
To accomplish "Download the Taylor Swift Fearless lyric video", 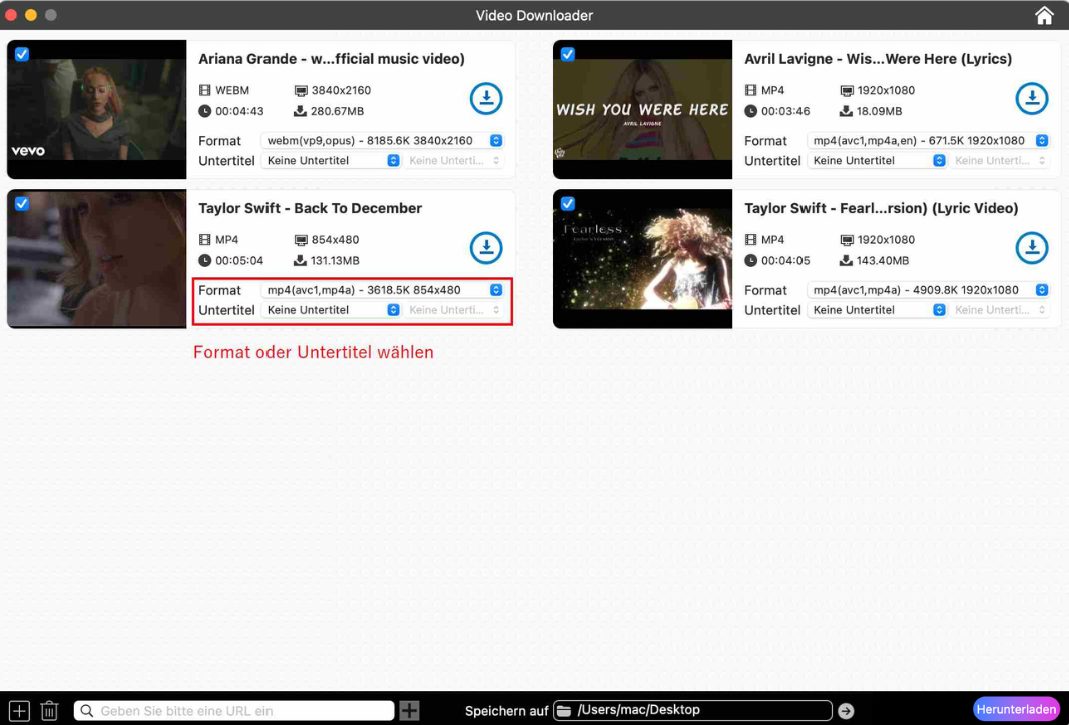I will pos(1032,247).
